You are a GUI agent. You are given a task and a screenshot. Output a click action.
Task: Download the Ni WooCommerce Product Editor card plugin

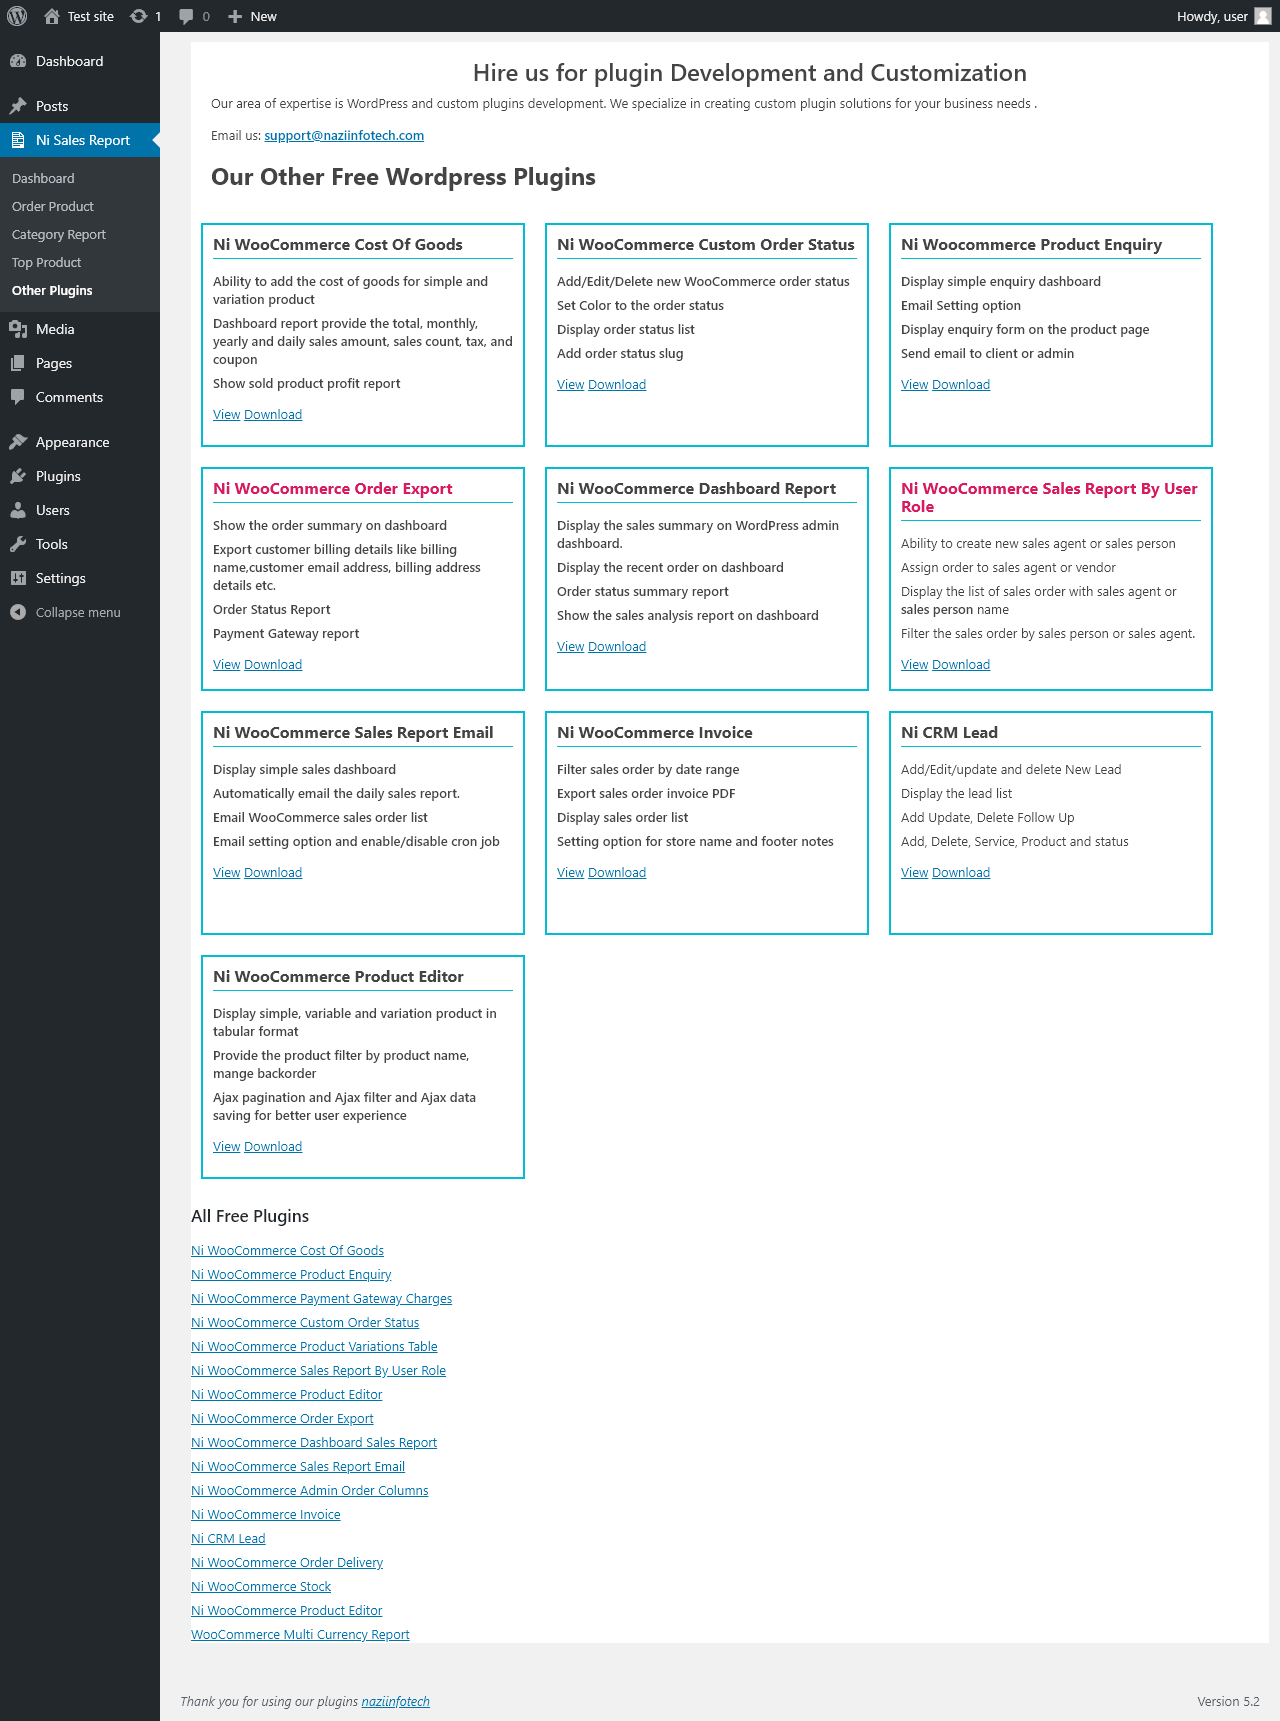click(x=273, y=1146)
